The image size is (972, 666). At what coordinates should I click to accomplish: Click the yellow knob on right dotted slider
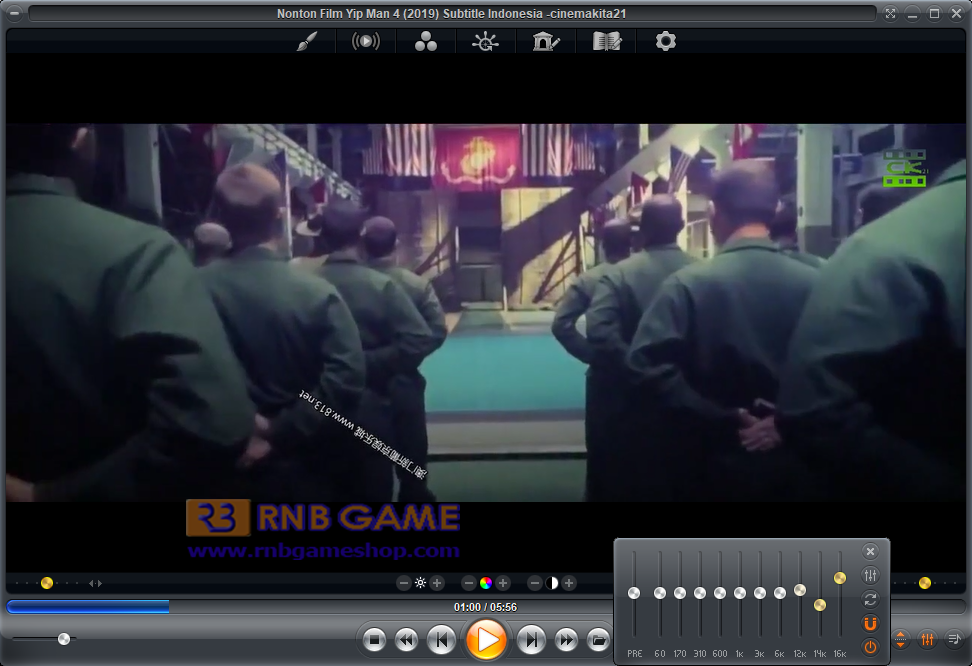(925, 583)
